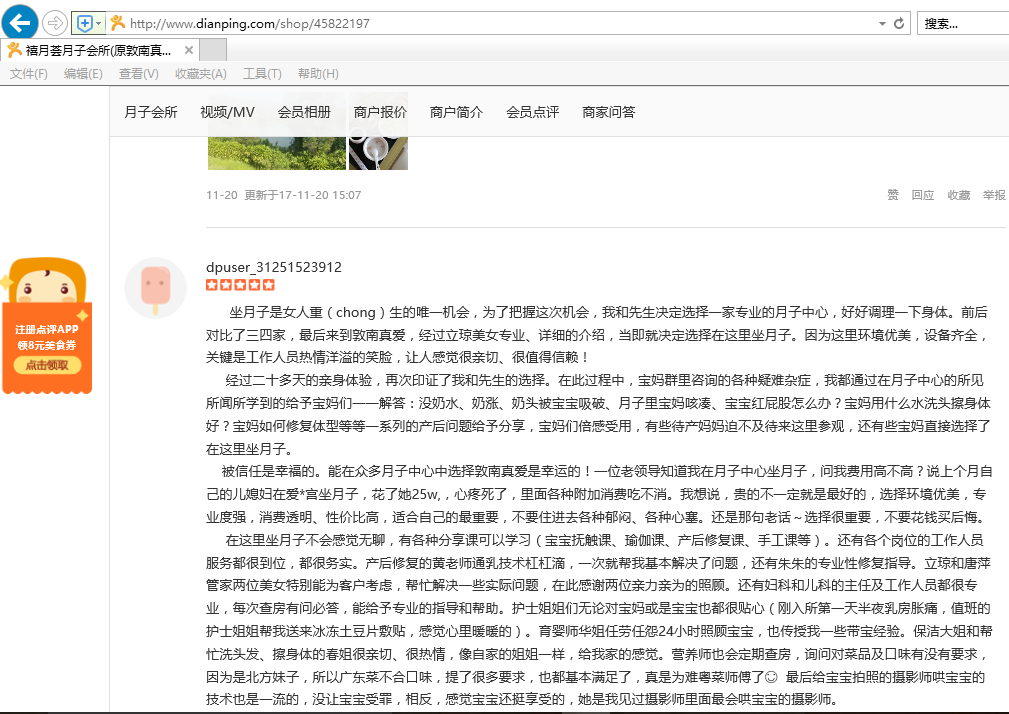1009x714 pixels.
Task: Select the 商家问答 navigation tab
Action: point(606,113)
